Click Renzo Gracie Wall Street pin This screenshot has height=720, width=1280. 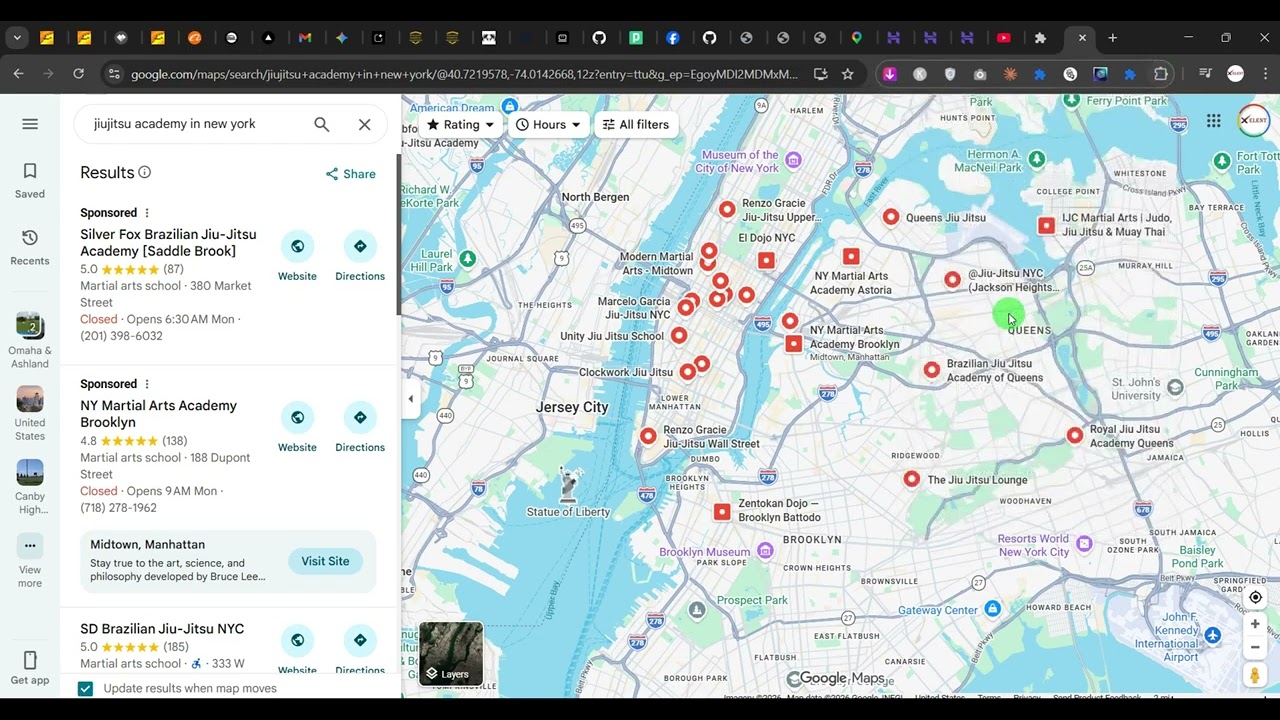click(x=648, y=436)
